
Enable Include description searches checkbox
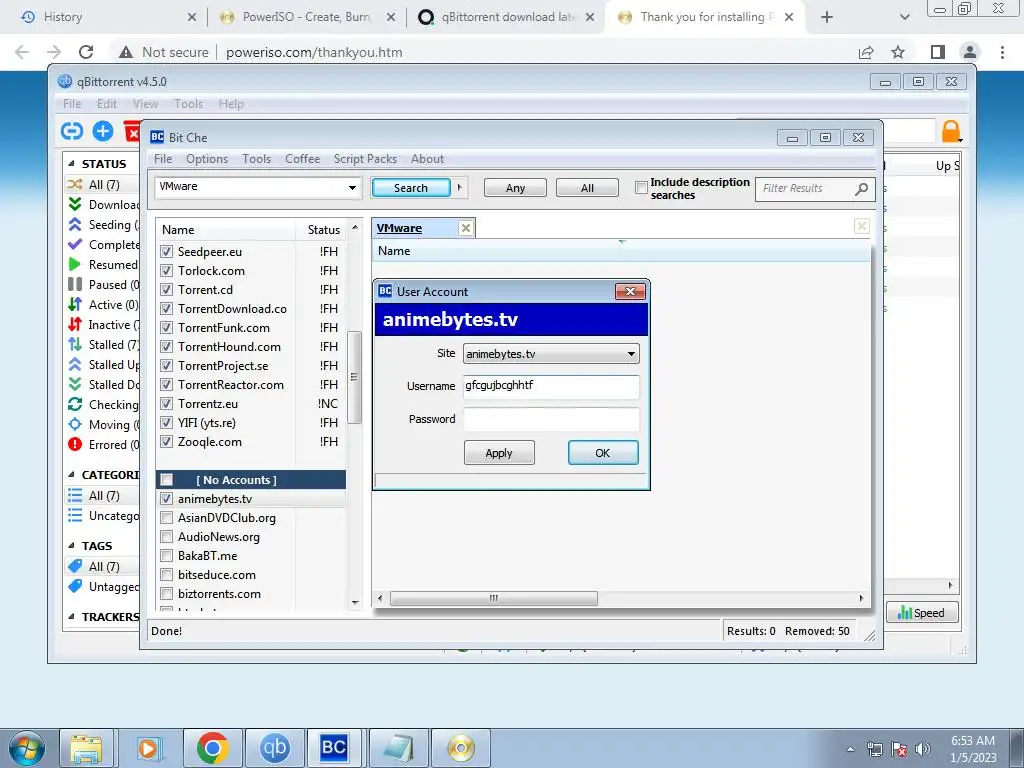pyautogui.click(x=641, y=188)
